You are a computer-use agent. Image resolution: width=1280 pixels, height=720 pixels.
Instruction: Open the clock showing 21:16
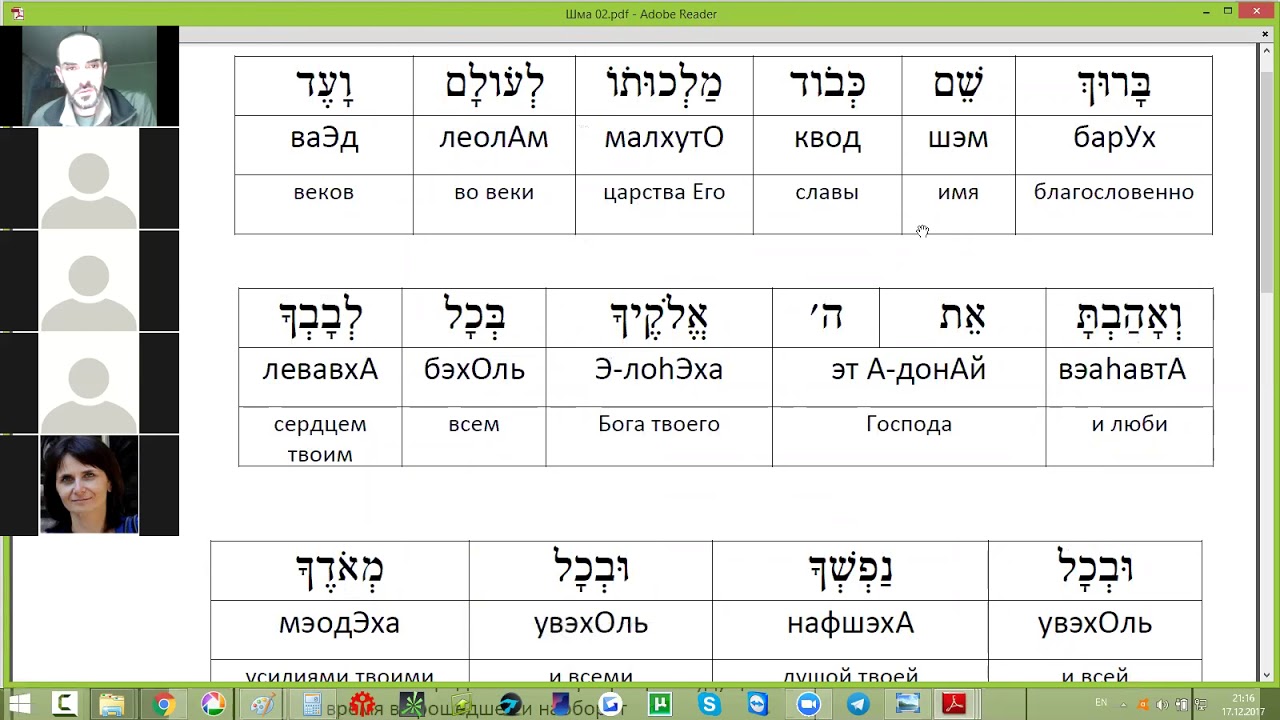(1243, 705)
